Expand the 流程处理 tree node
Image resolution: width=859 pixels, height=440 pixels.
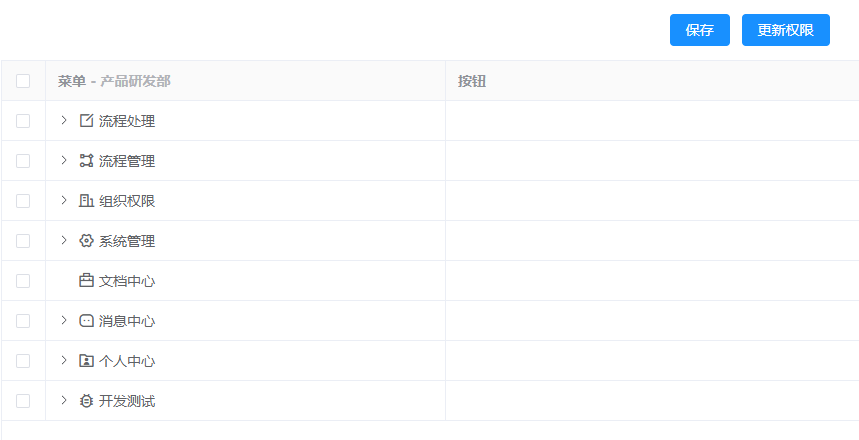click(x=64, y=120)
